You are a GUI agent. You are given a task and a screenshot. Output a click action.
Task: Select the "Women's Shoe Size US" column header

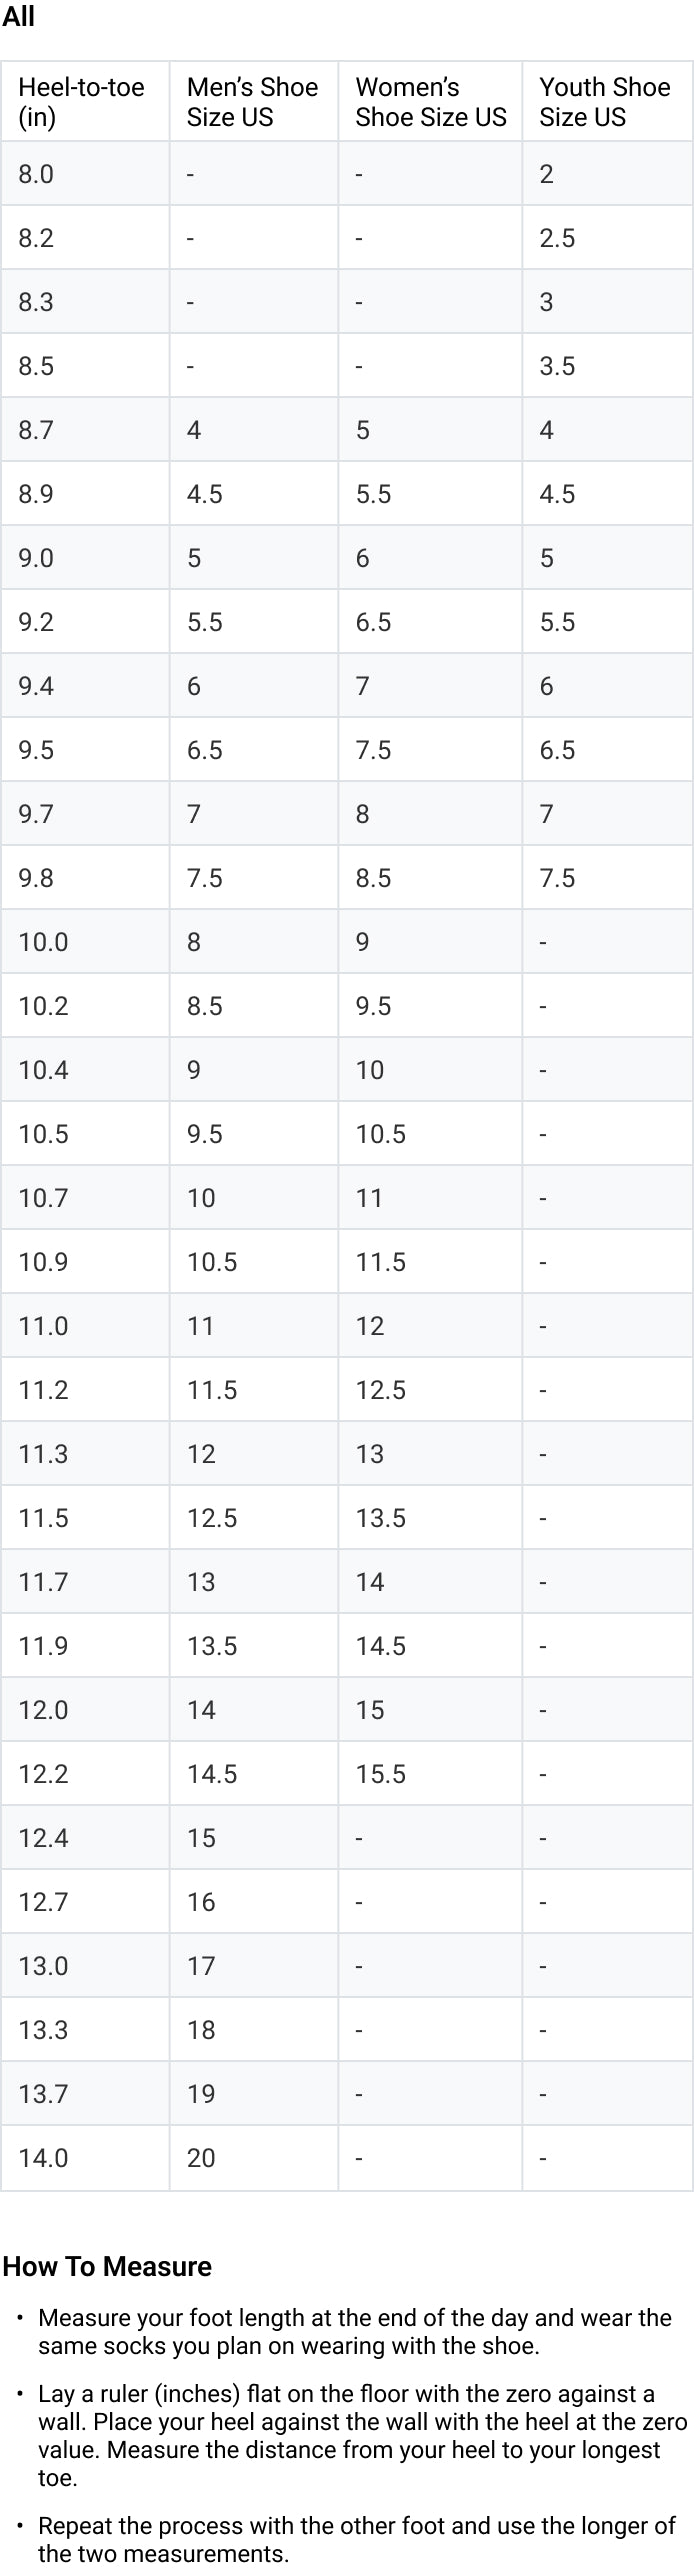[430, 102]
